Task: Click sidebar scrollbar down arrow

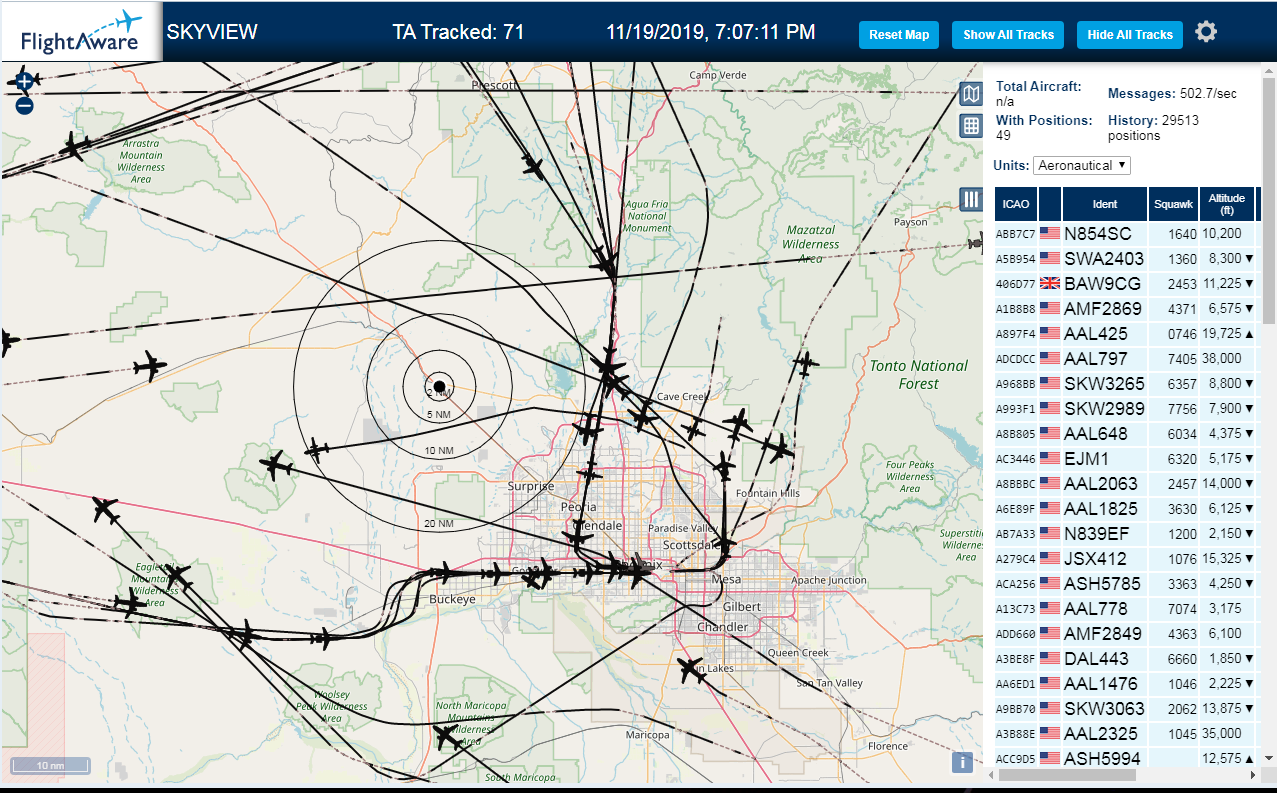Action: (1269, 760)
